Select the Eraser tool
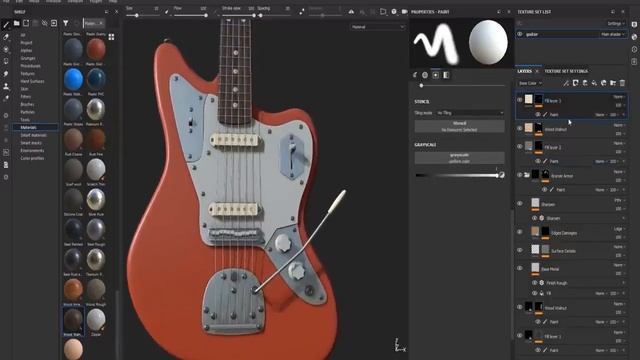 [6, 37]
